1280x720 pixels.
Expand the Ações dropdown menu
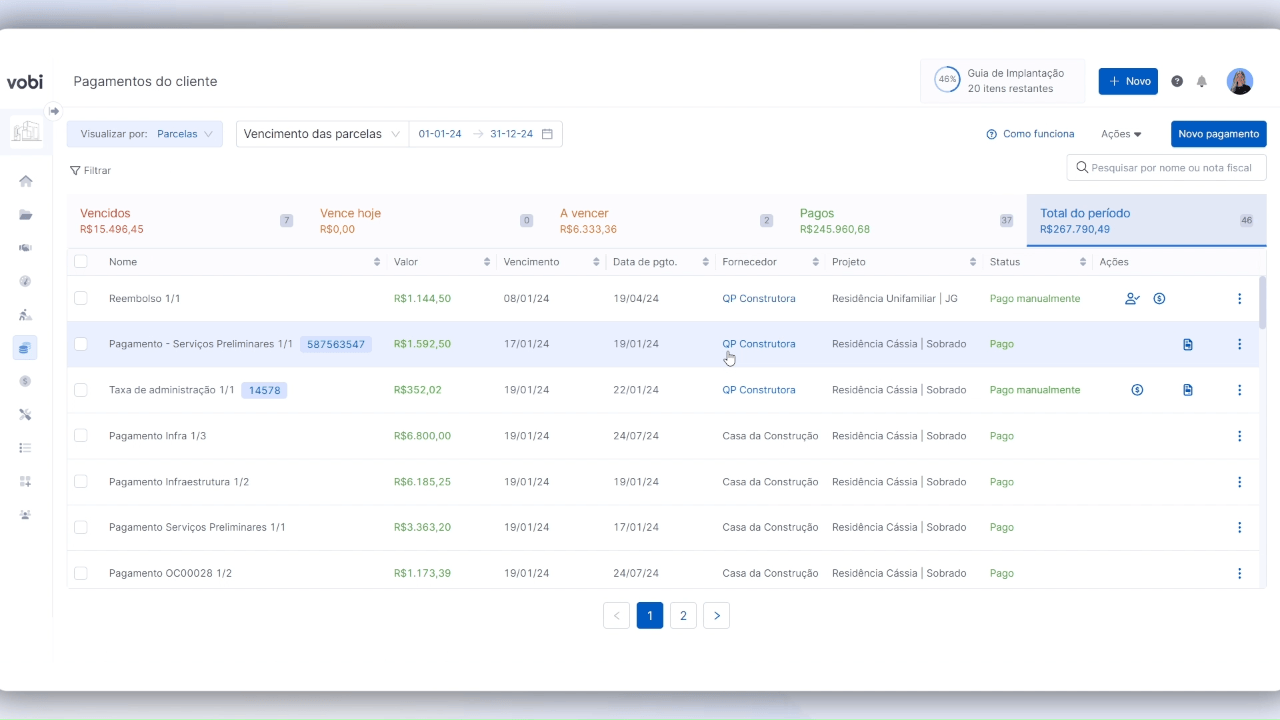(x=1121, y=134)
